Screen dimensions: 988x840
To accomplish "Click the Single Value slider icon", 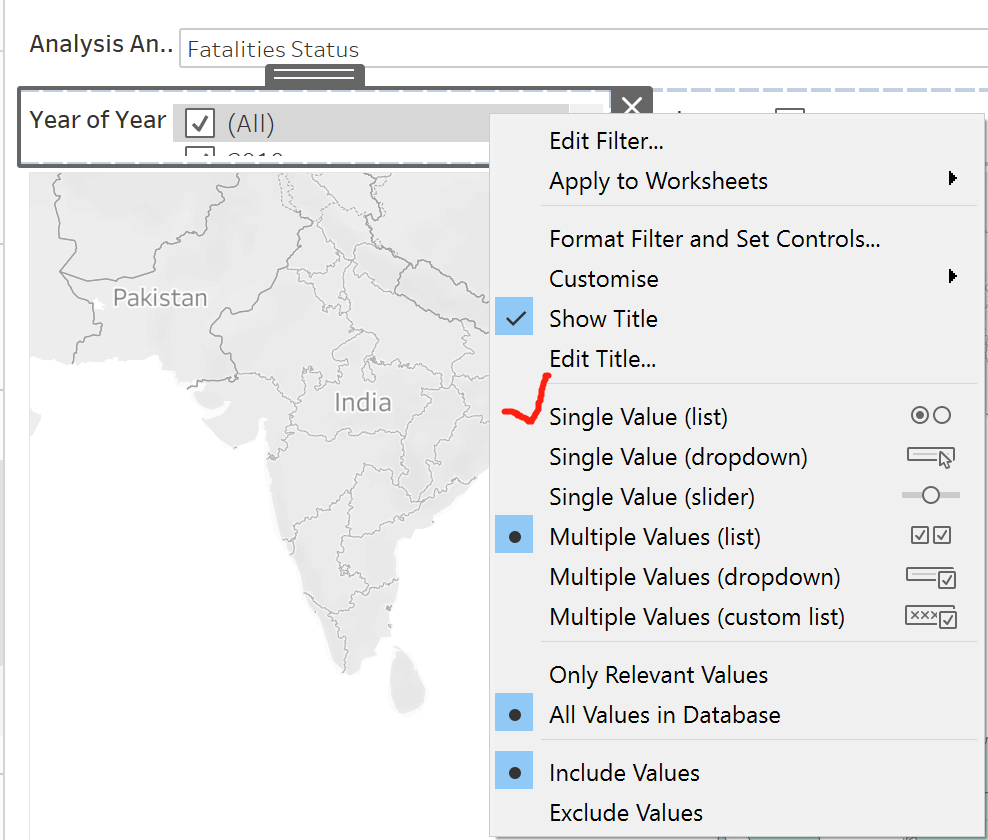I will 930,496.
